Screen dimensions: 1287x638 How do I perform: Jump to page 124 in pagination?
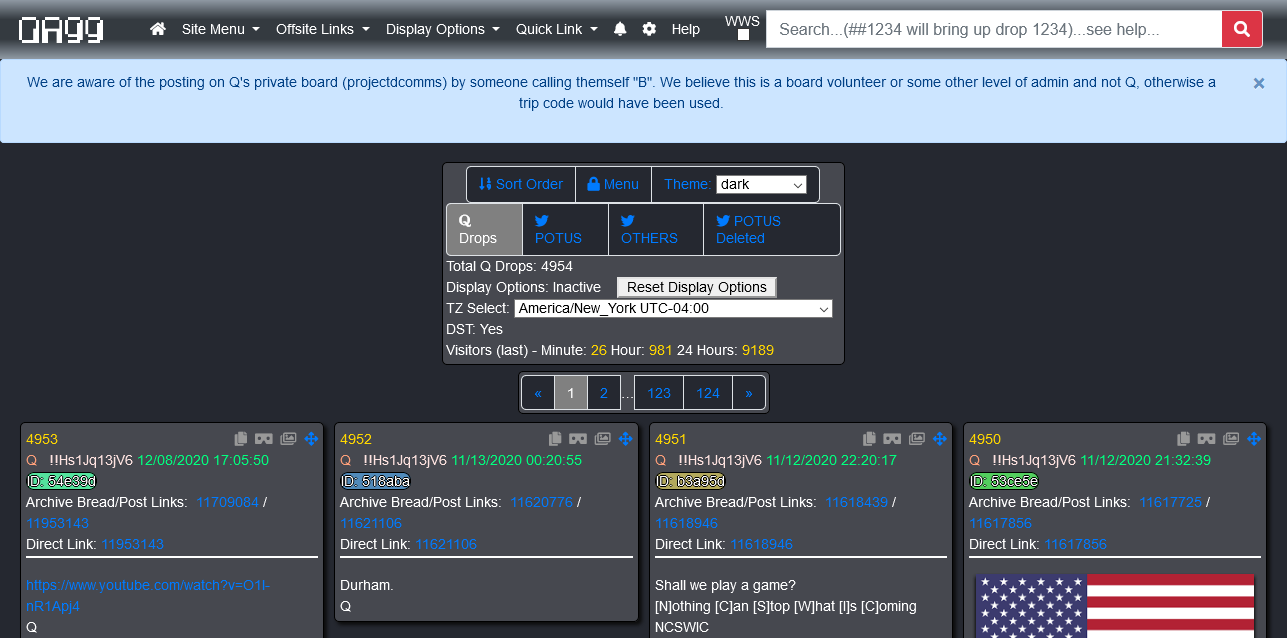(x=708, y=393)
